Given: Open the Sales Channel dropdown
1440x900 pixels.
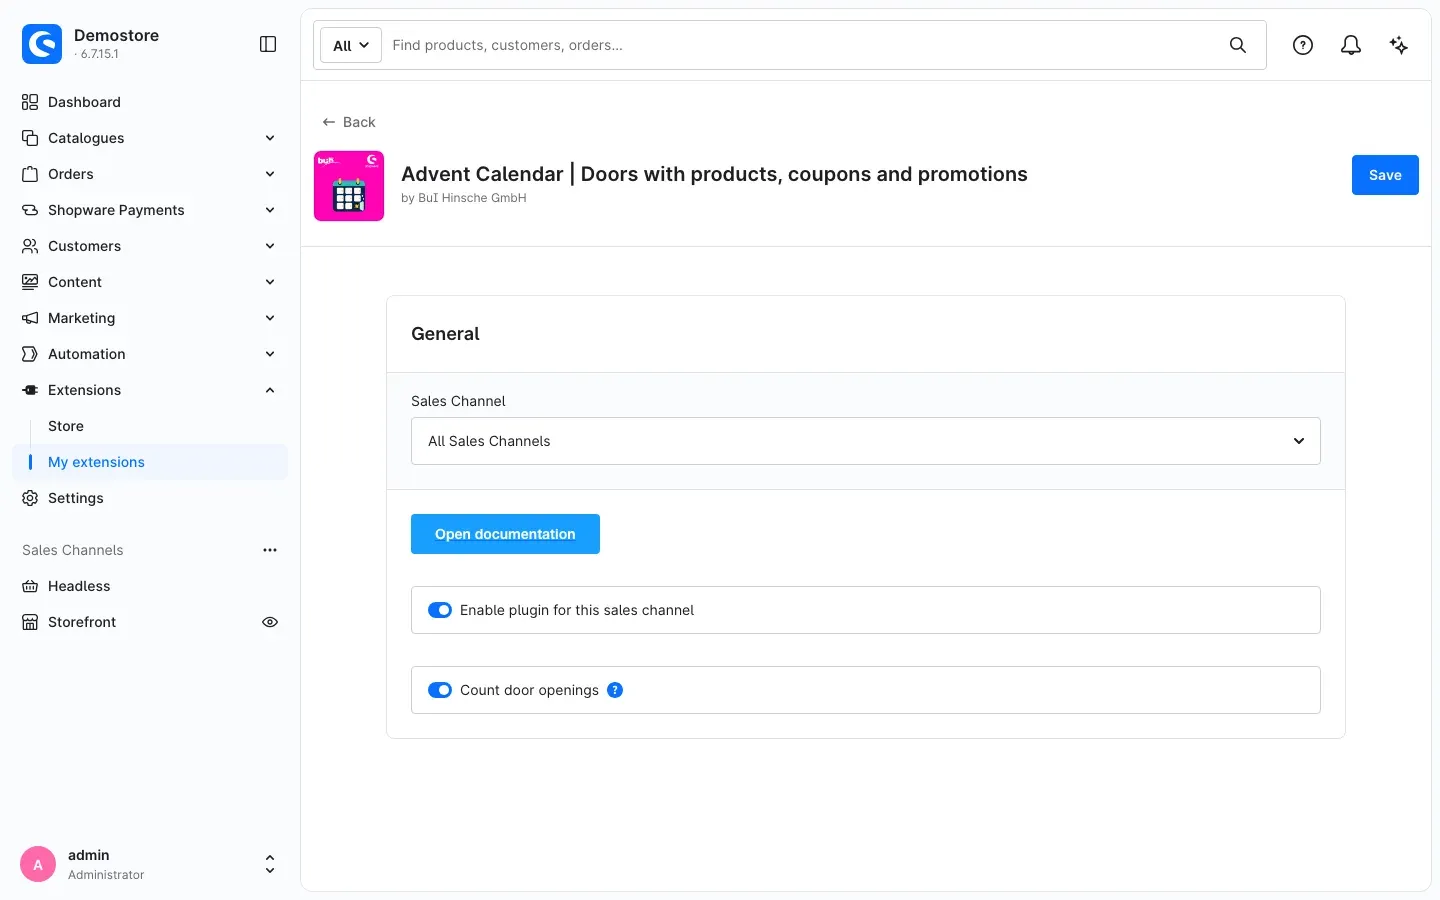Looking at the screenshot, I should point(866,441).
